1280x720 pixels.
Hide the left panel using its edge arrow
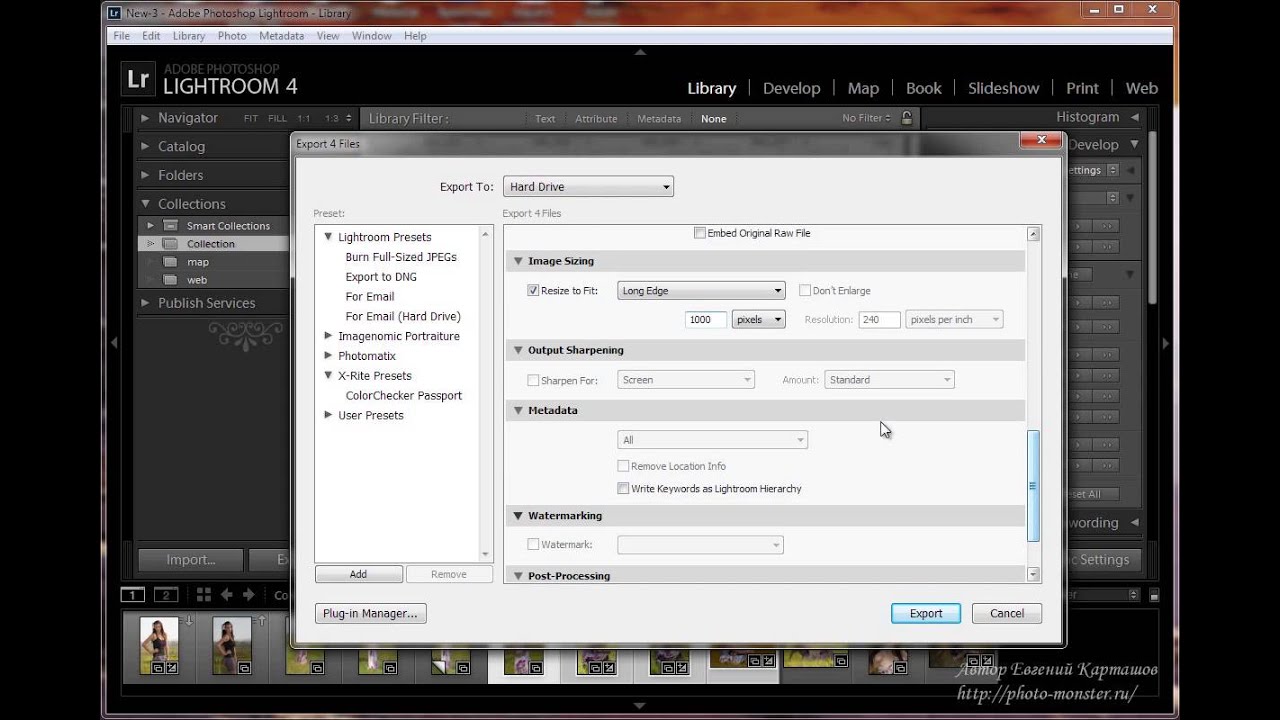[x=114, y=343]
